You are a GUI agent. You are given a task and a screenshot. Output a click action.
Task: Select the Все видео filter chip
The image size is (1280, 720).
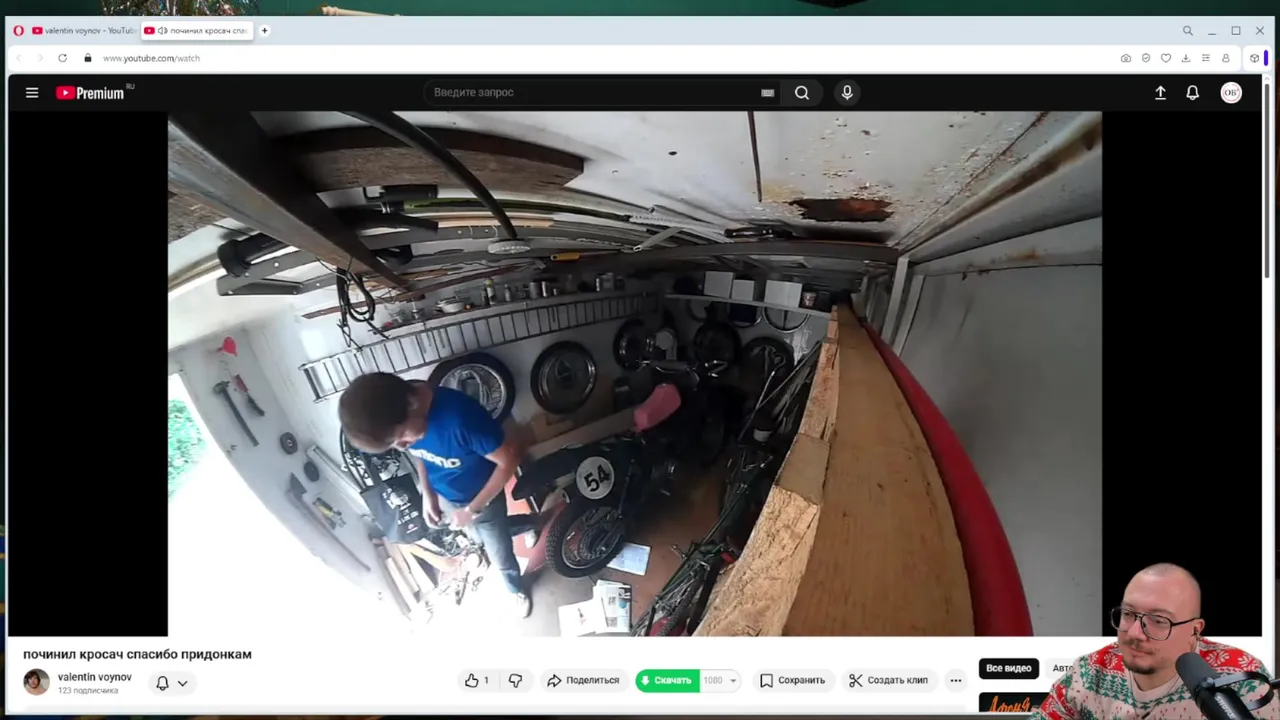(x=1008, y=668)
